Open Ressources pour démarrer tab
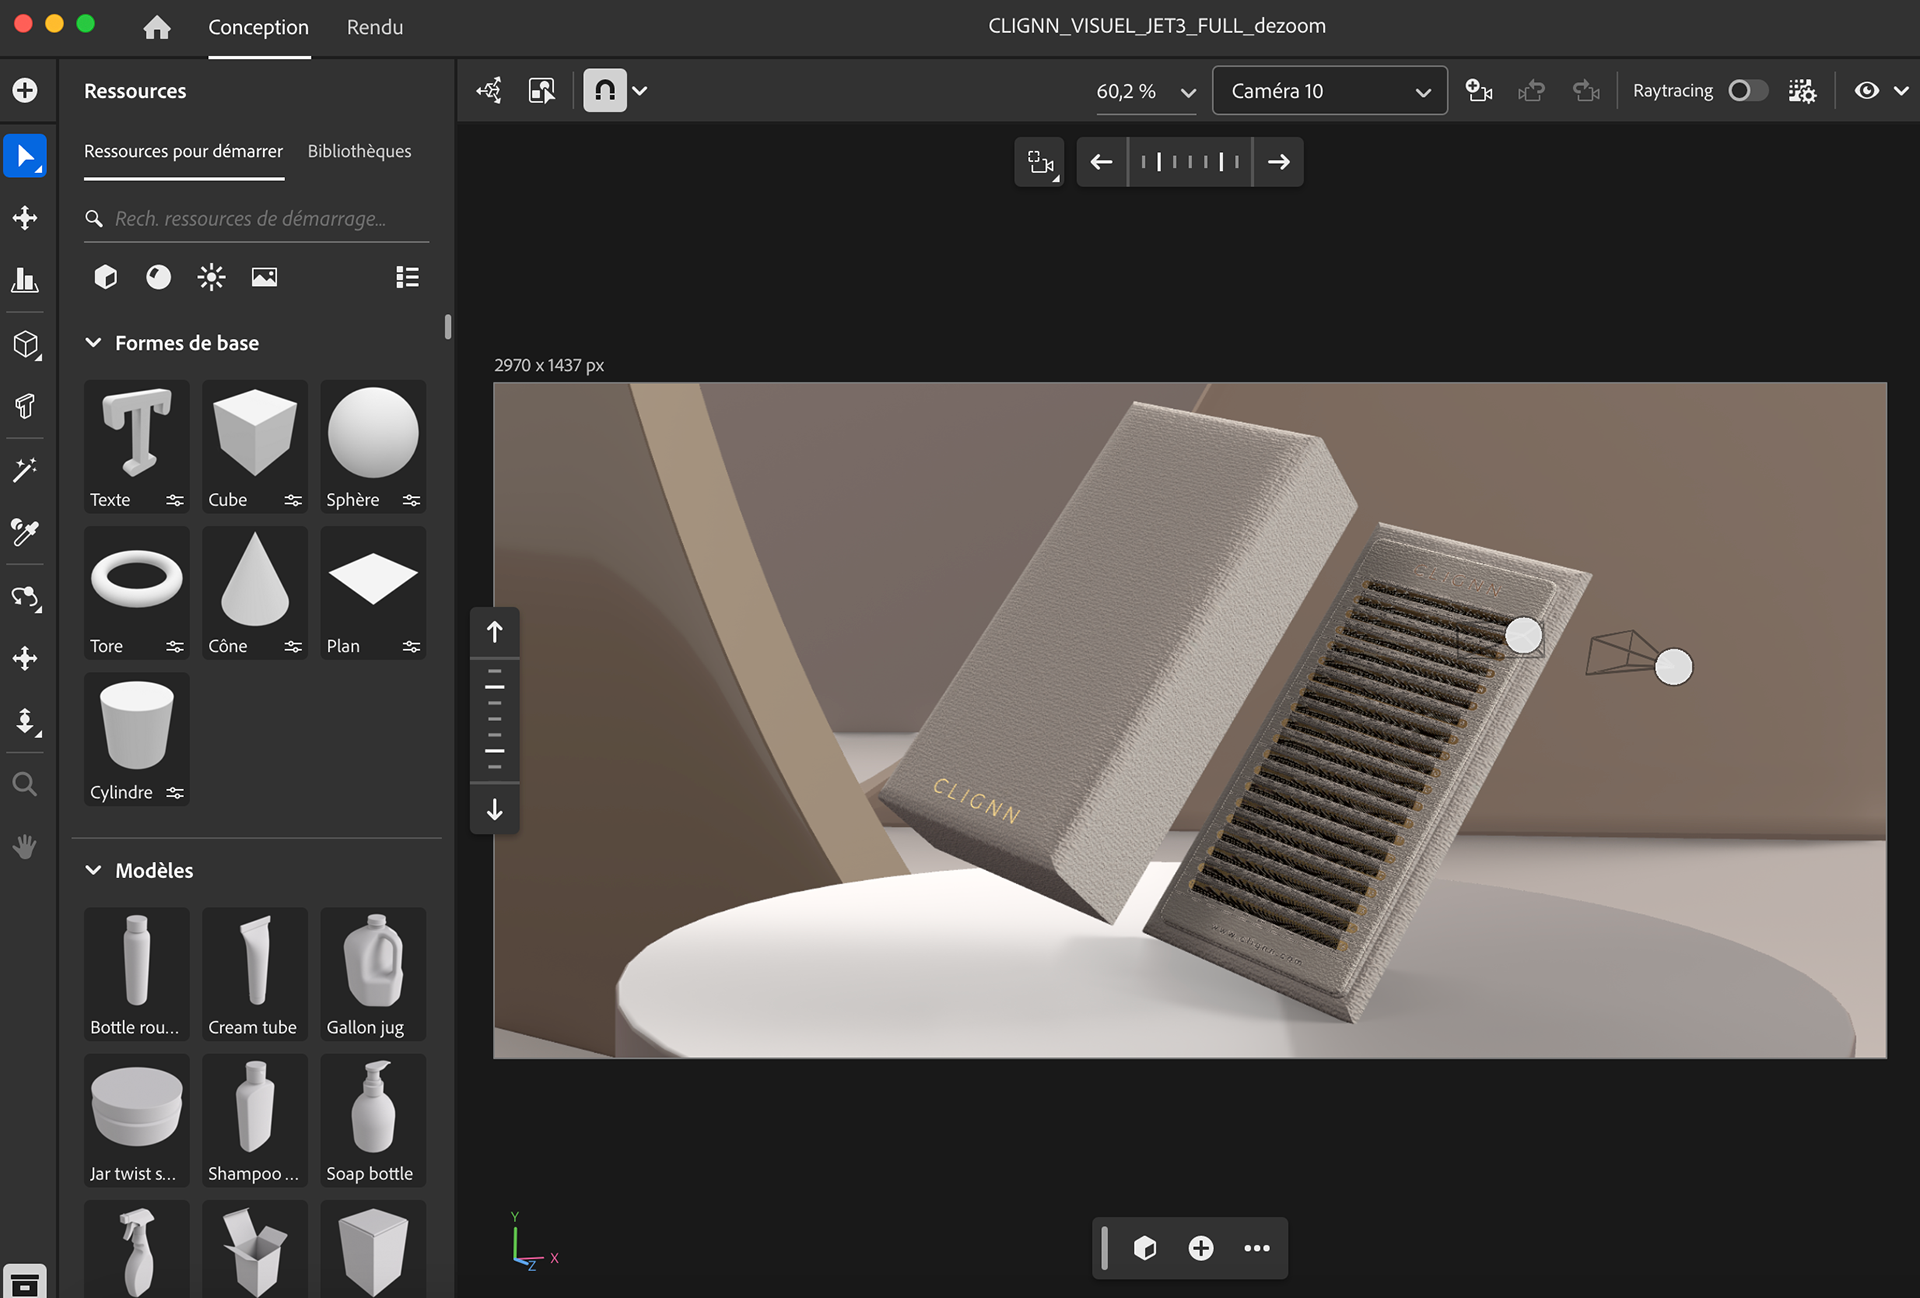 pos(183,151)
